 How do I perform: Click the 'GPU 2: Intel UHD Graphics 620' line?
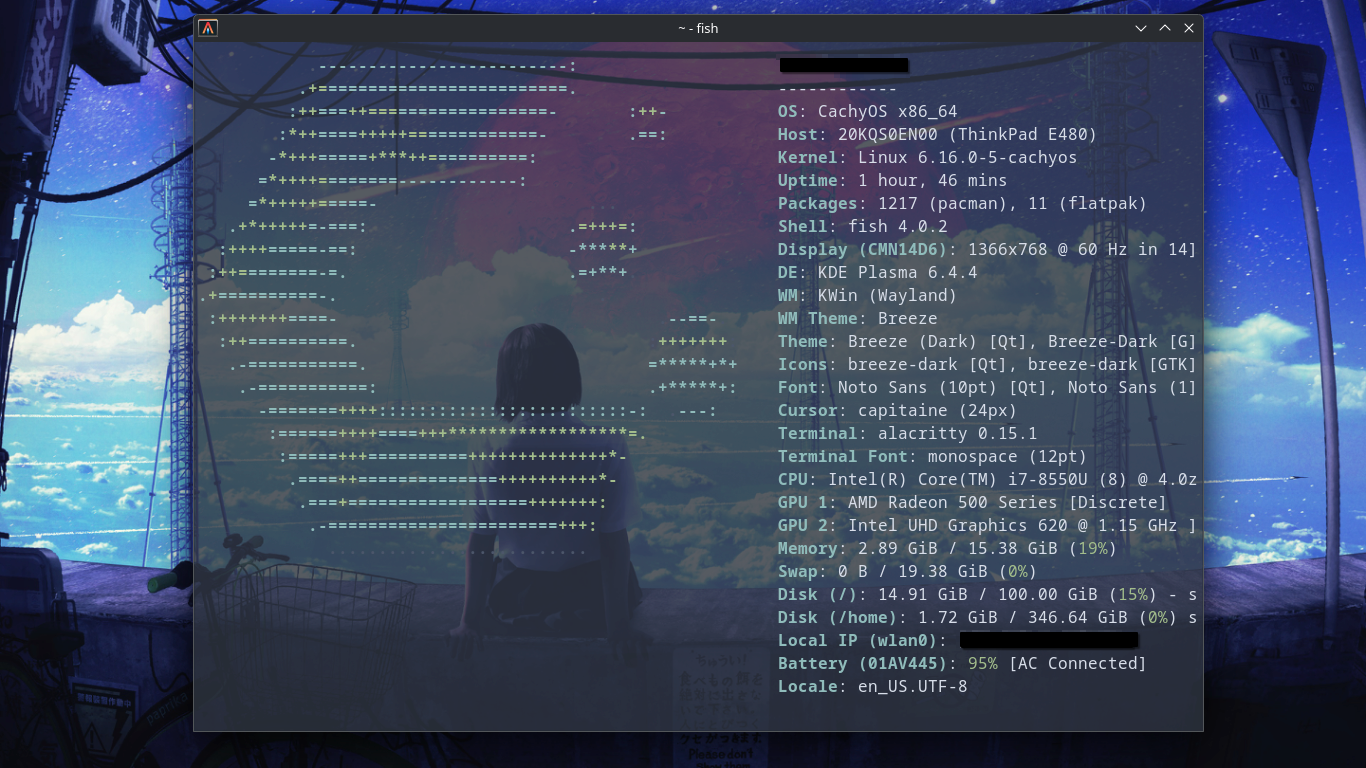click(x=987, y=526)
